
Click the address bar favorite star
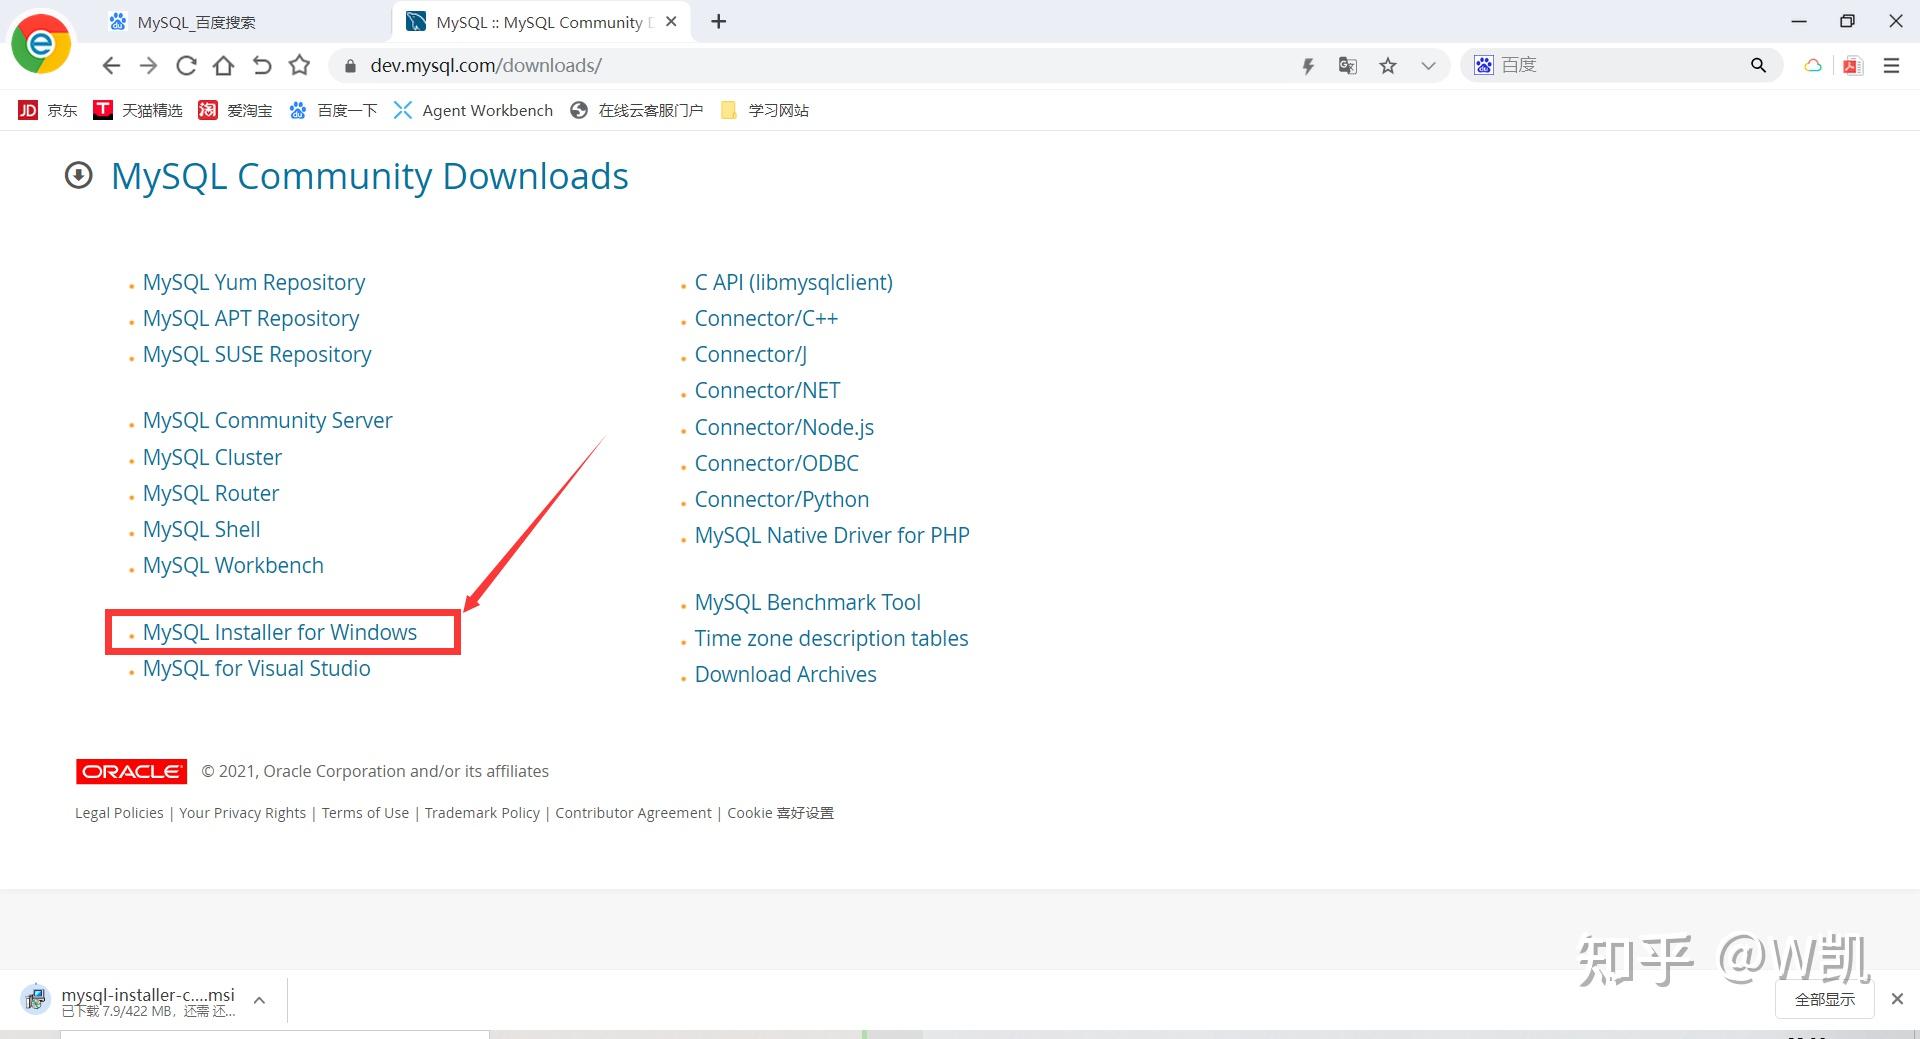1388,66
